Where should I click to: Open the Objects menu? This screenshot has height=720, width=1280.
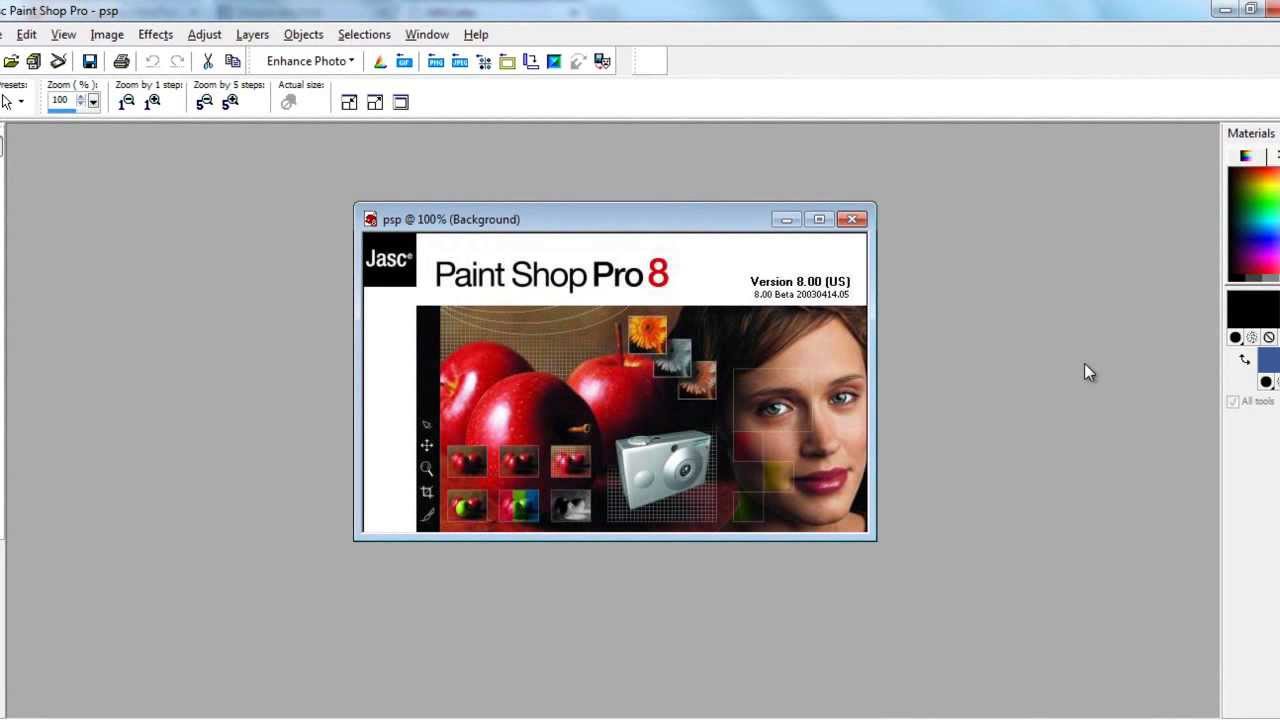pos(303,34)
